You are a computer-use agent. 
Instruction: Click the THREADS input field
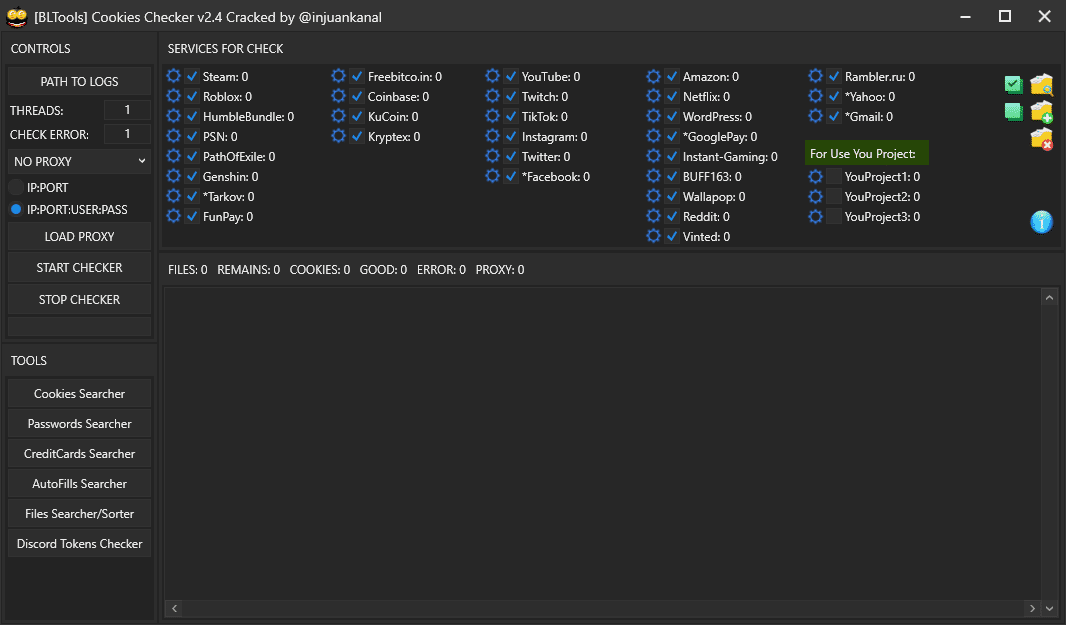[x=127, y=110]
